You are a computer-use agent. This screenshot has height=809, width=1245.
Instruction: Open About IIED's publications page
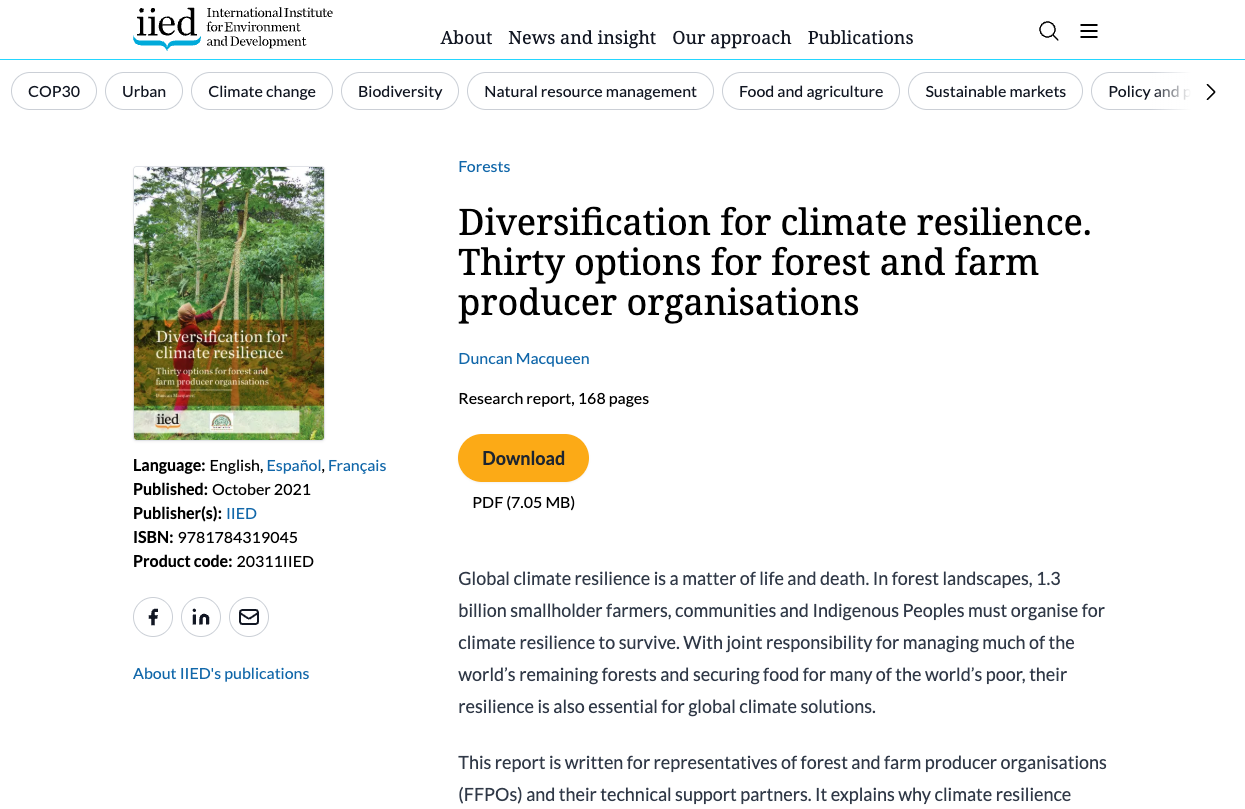pos(221,673)
